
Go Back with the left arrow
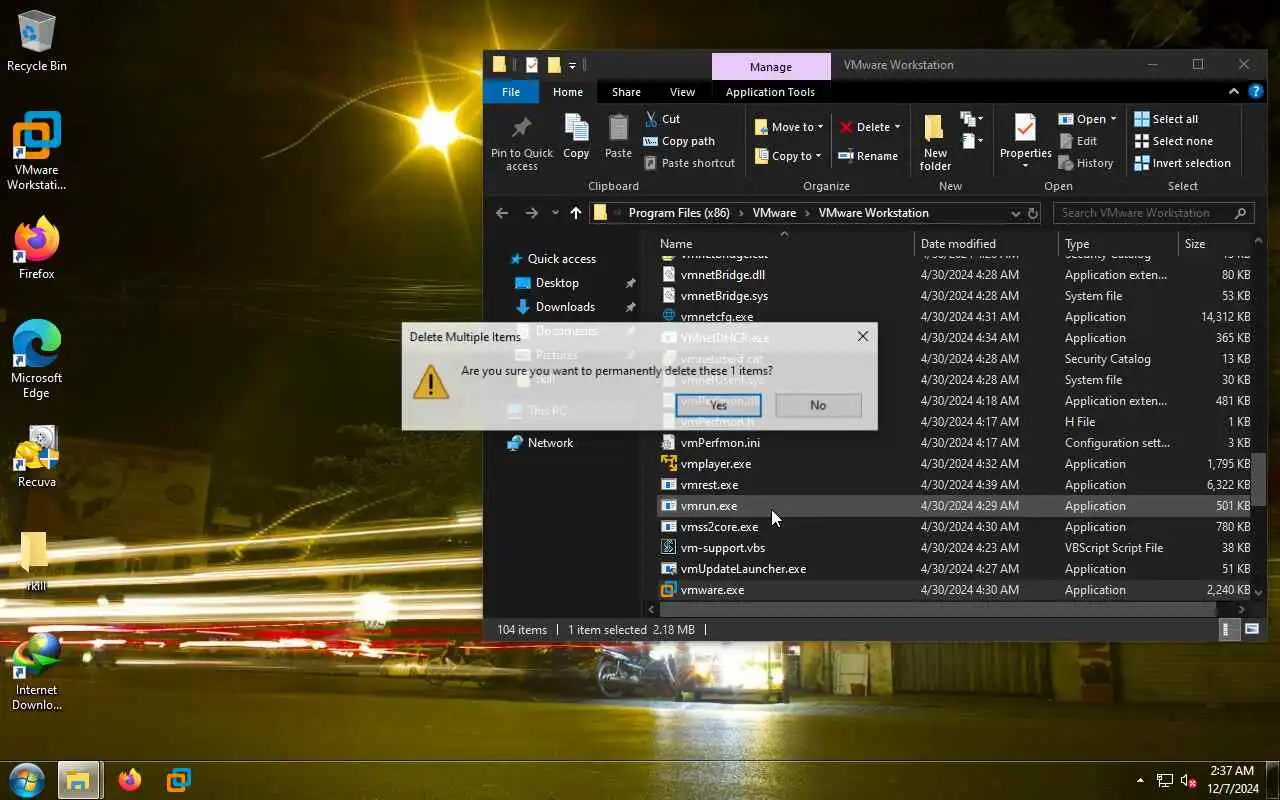[502, 213]
